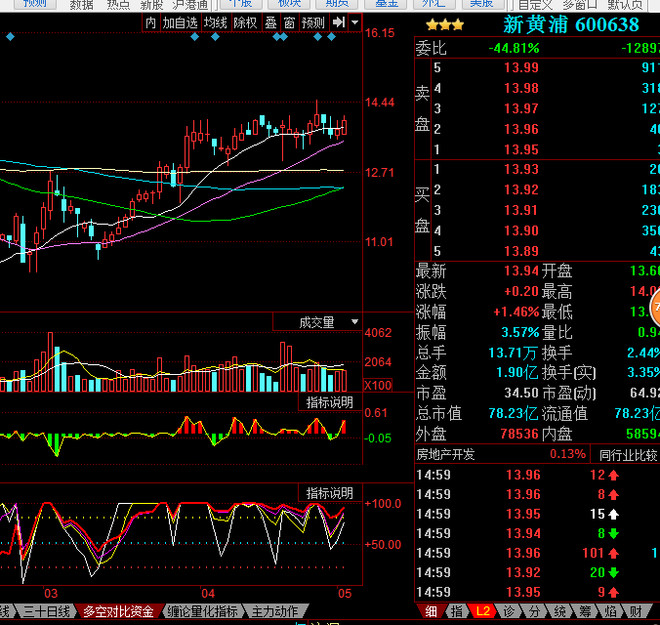Open 数据 in the top menu
Viewport: 660px width, 625px height.
click(81, 5)
